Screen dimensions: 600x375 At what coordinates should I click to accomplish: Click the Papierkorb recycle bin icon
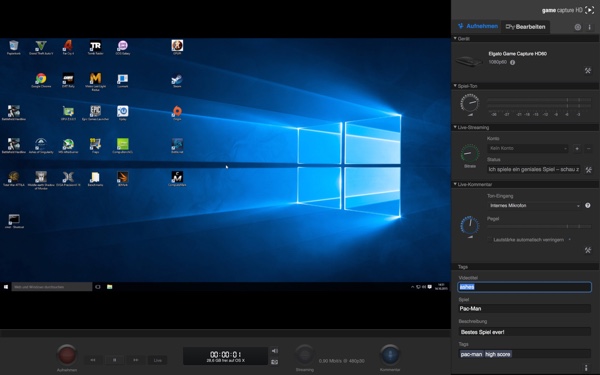(14, 47)
